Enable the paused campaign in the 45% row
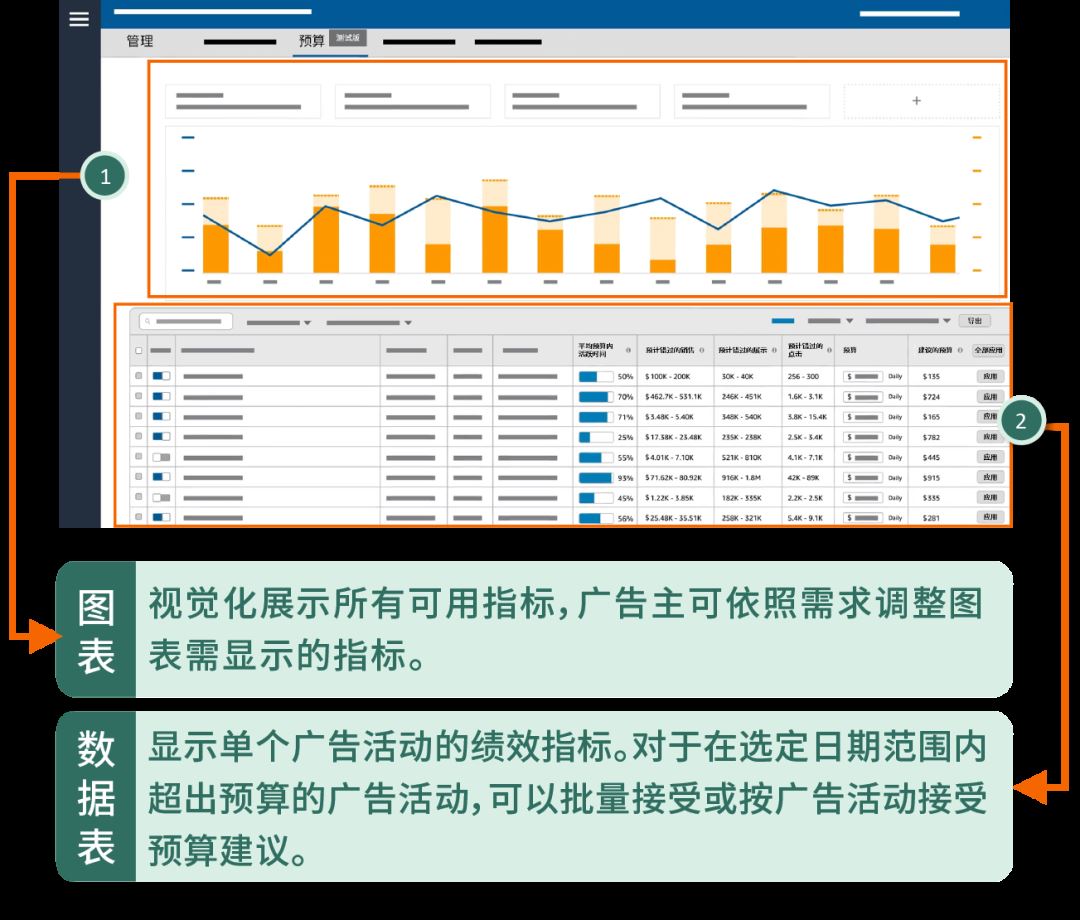Image resolution: width=1080 pixels, height=920 pixels. [161, 497]
